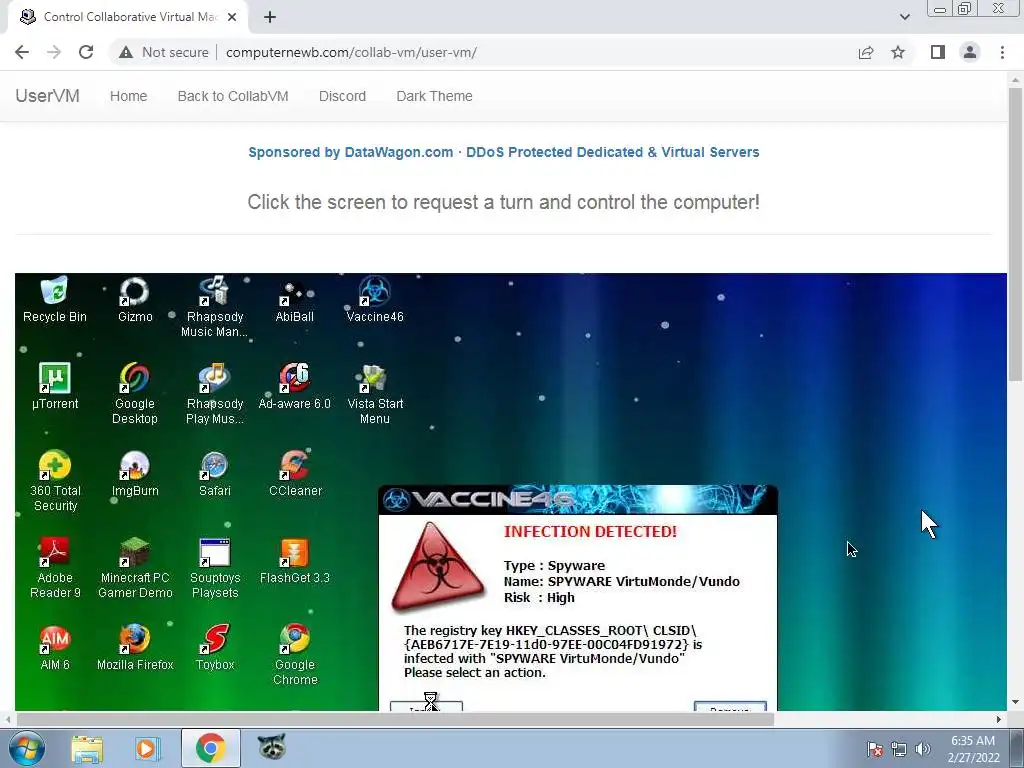The width and height of the screenshot is (1024, 768).
Task: Click the Not secure warning indicator
Action: point(165,52)
